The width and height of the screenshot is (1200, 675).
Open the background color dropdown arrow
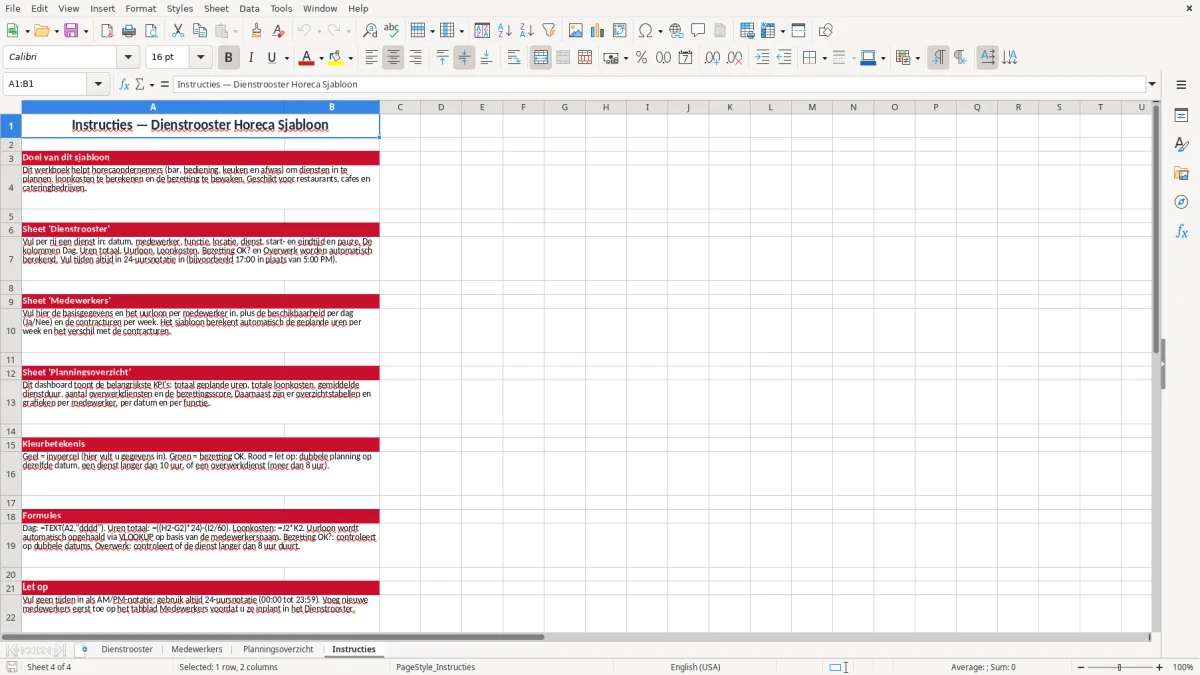coord(350,58)
